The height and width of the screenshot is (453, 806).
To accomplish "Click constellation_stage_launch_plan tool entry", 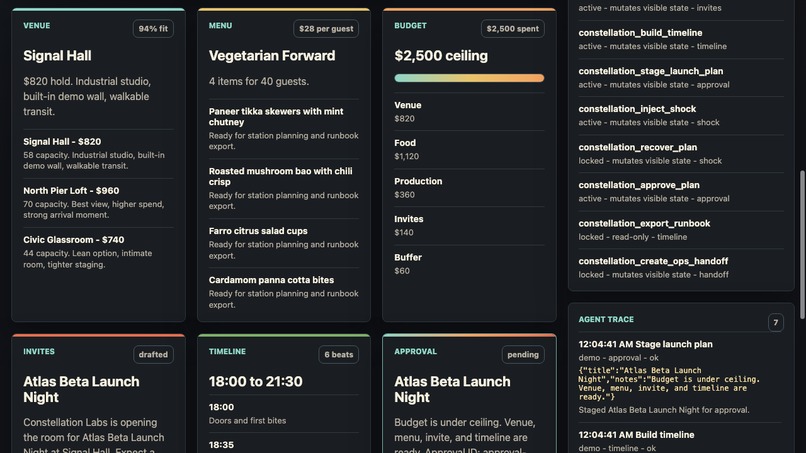I will point(681,78).
